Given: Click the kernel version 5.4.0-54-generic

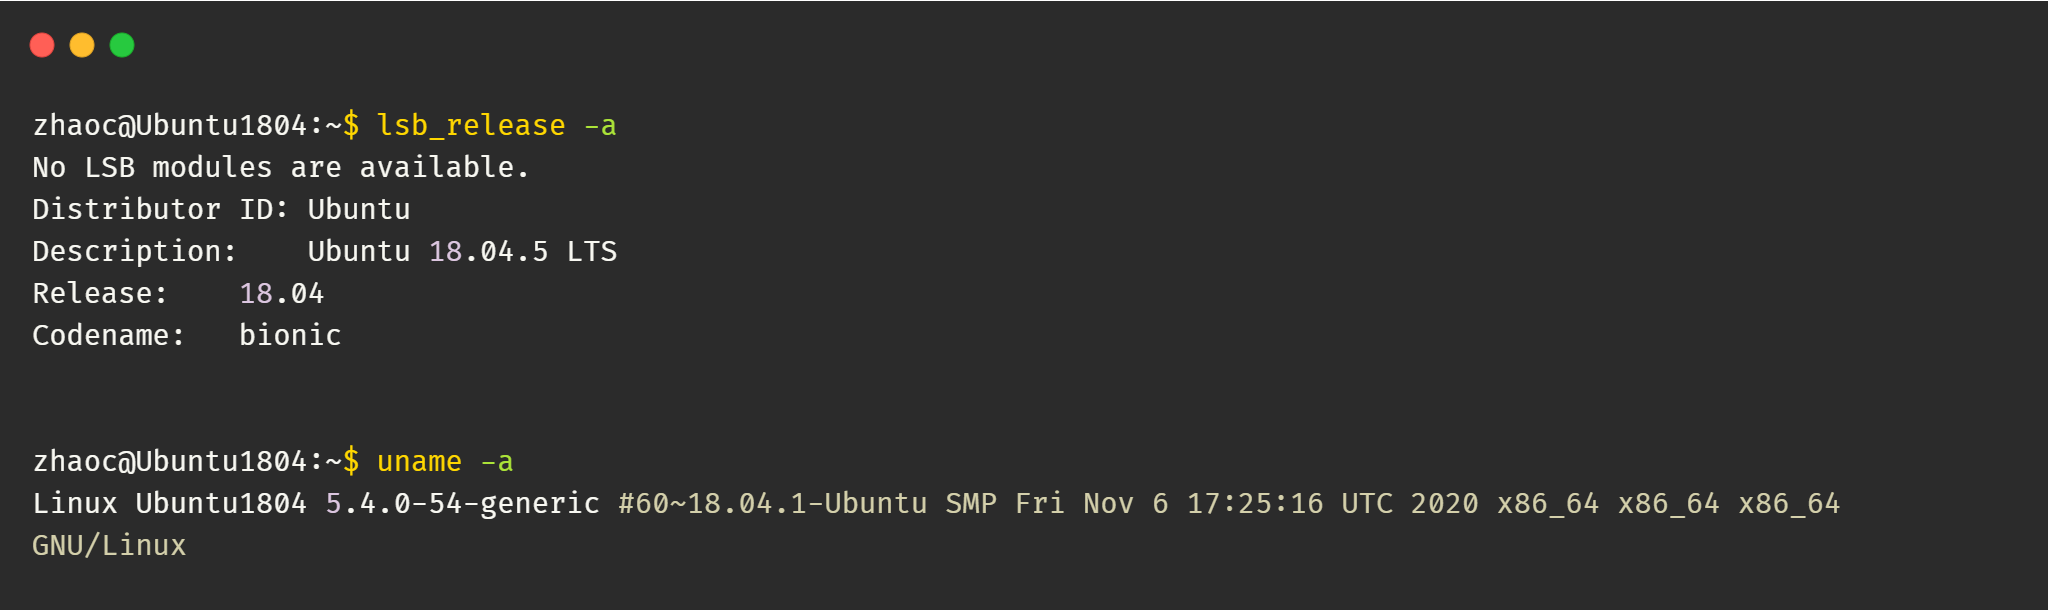Looking at the screenshot, I should coord(462,504).
